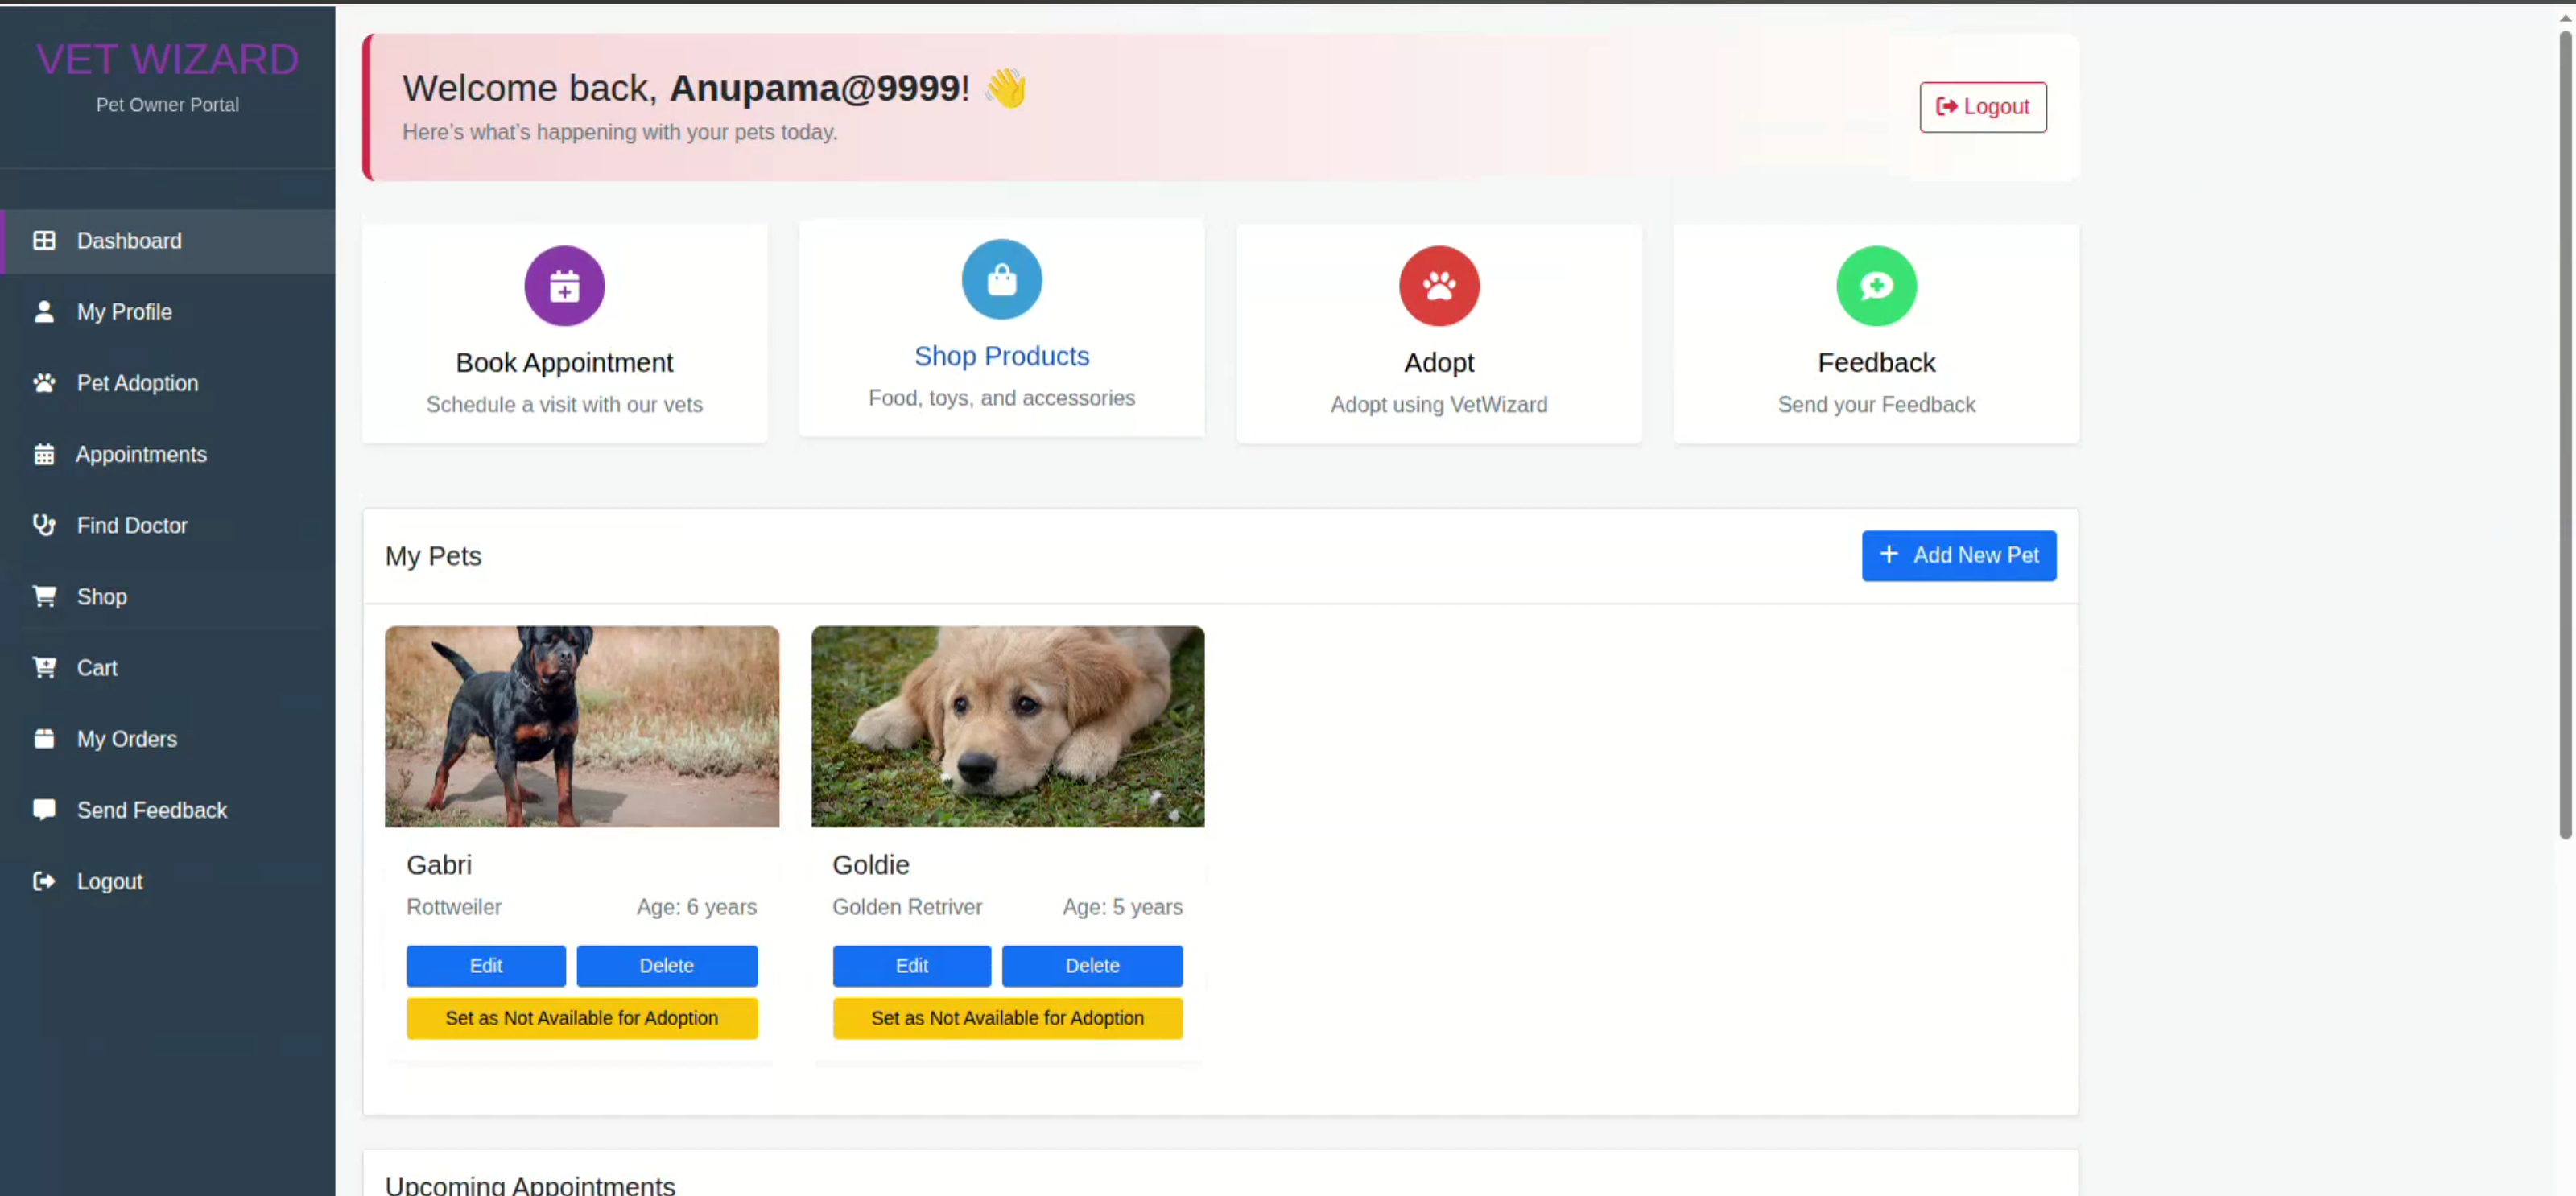Click the logout icon in the header Logout button
This screenshot has height=1196, width=2576.
(x=1946, y=106)
